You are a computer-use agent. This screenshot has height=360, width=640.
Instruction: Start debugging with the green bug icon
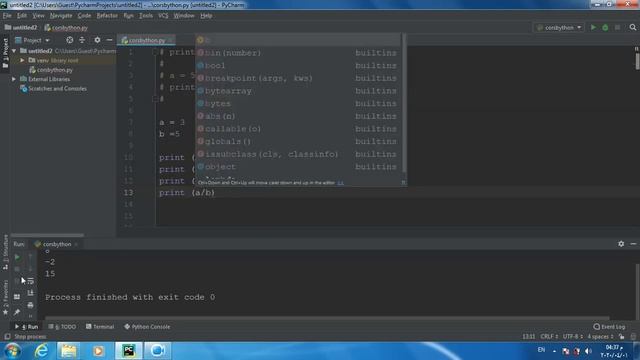(x=605, y=27)
